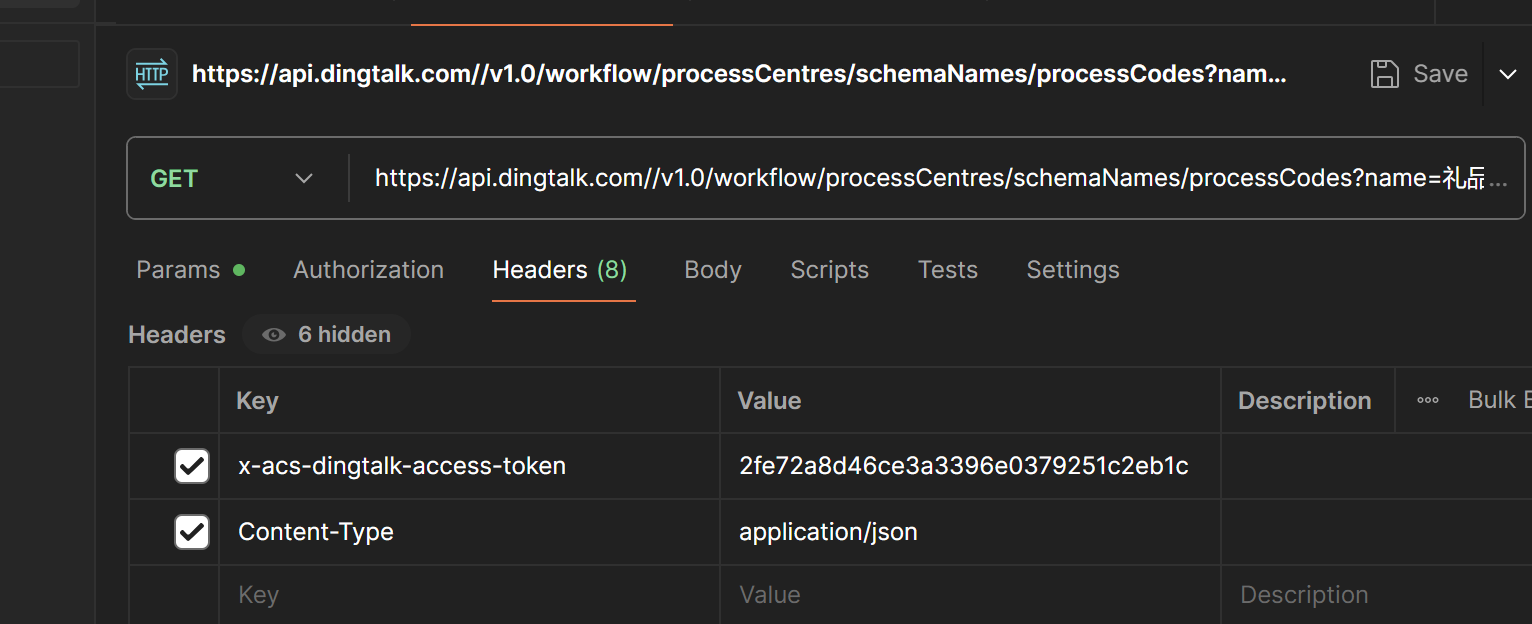
Task: Click the empty Description placeholder field
Action: (x=1376, y=595)
